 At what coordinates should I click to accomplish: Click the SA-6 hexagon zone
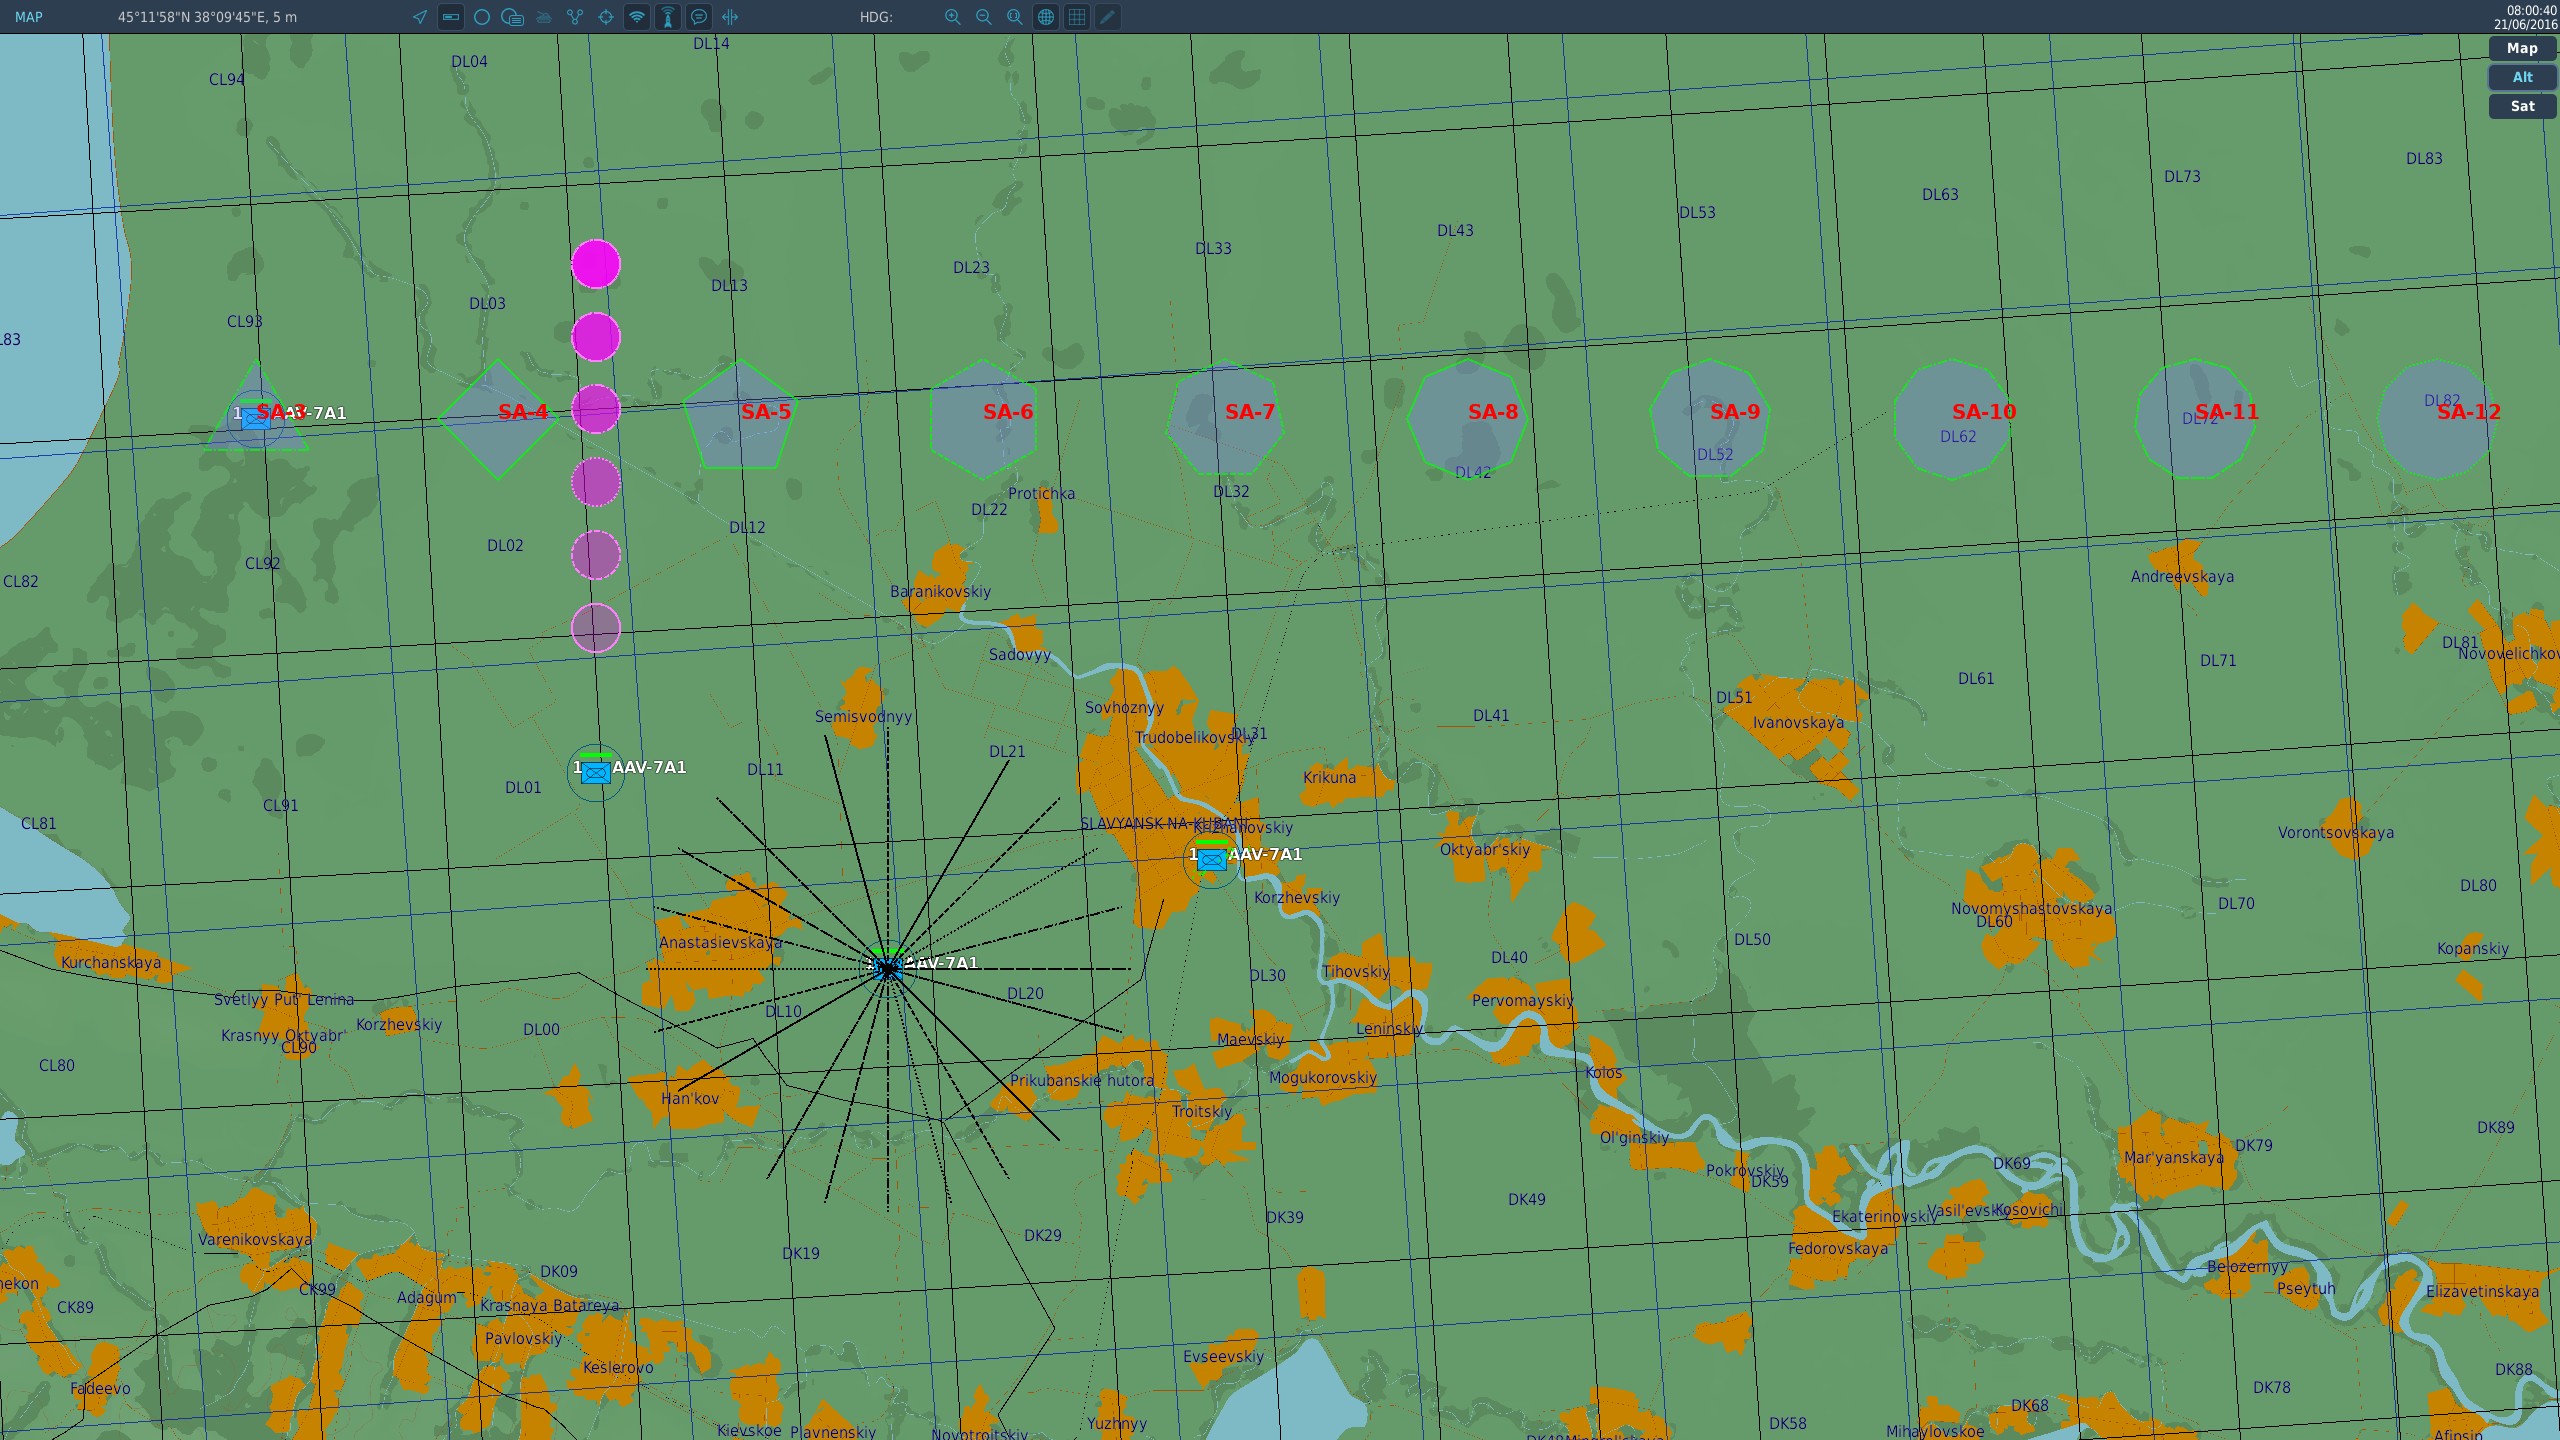(x=983, y=419)
